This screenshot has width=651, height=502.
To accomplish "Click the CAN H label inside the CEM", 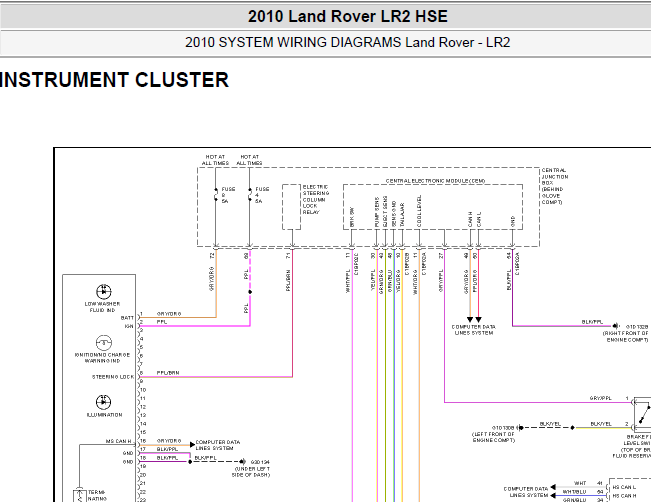I will pos(470,220).
